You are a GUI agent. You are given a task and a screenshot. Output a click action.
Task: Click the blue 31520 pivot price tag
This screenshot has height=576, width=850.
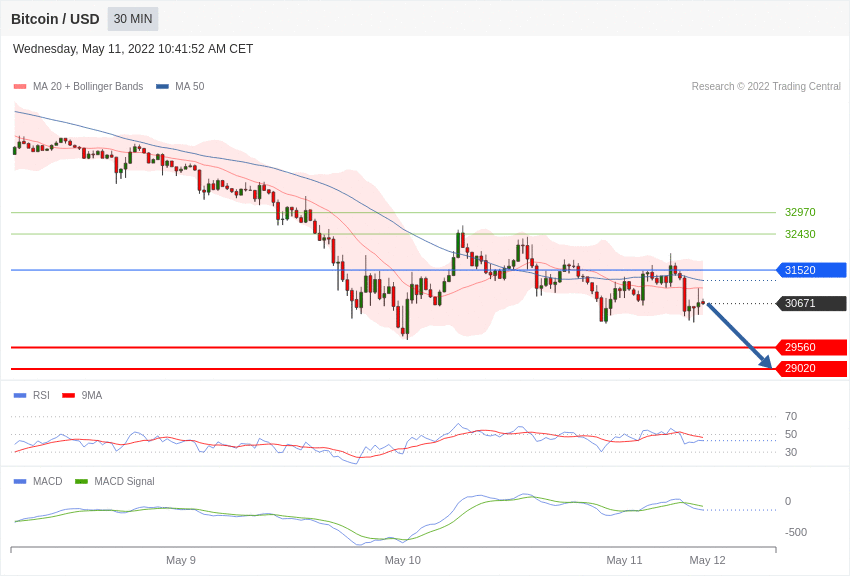tap(812, 270)
